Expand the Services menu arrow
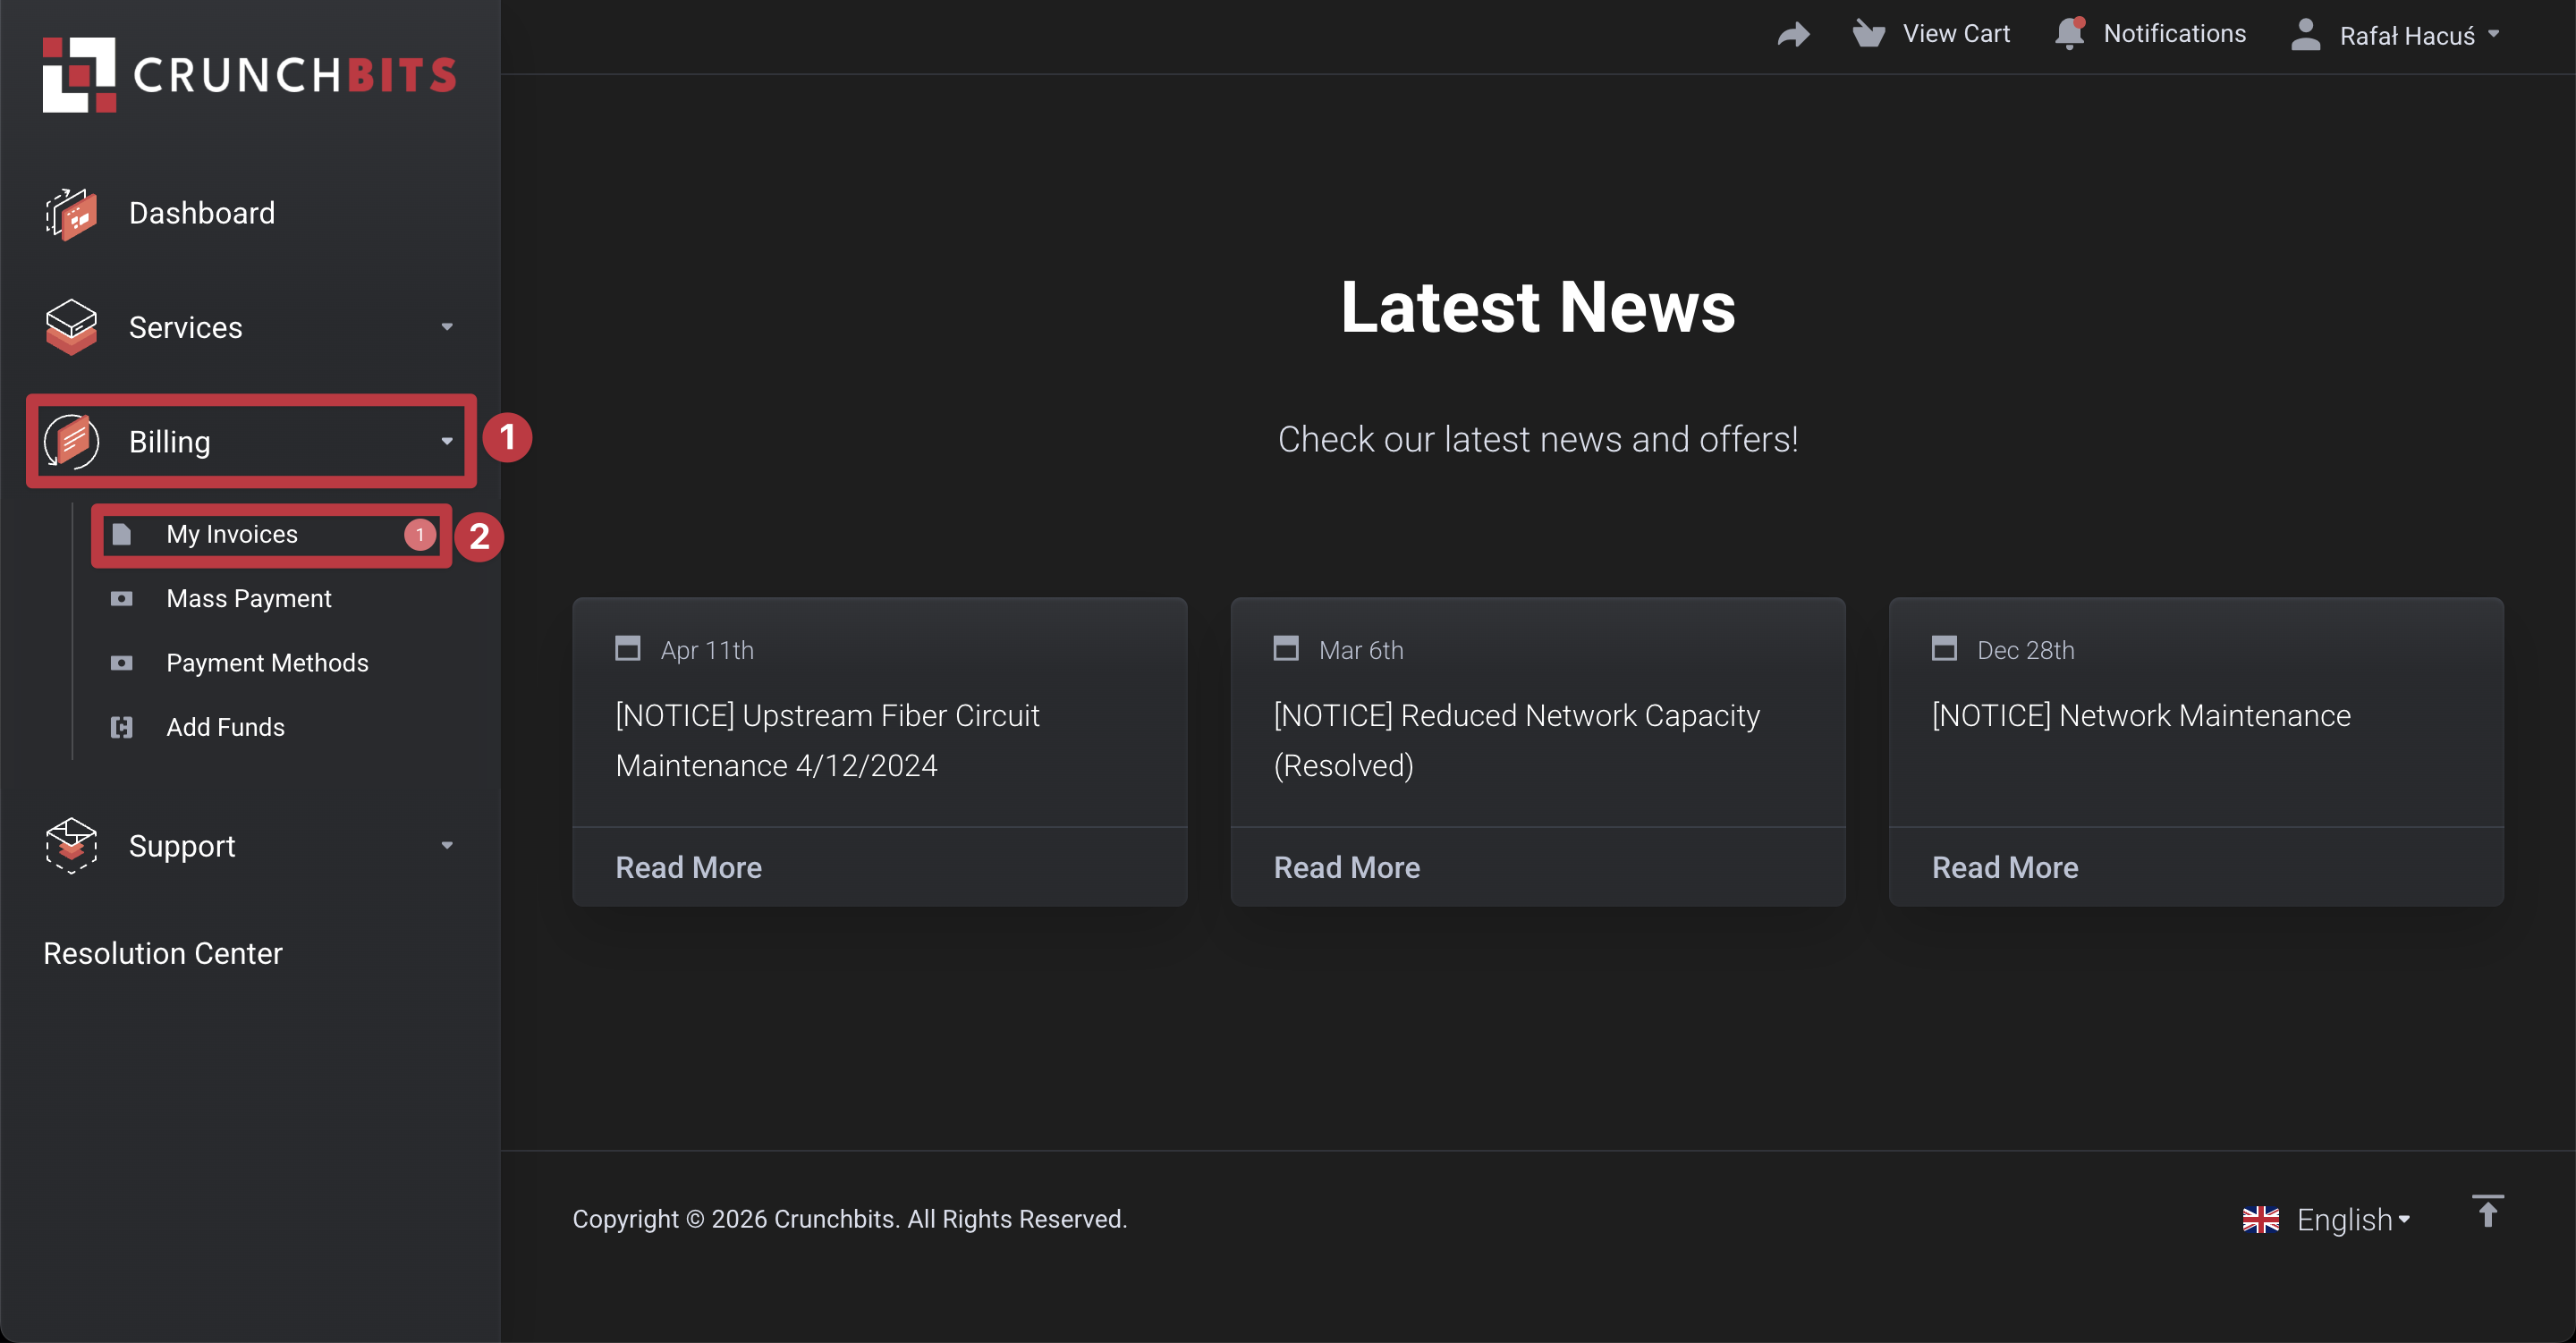2576x1343 pixels. (x=447, y=327)
